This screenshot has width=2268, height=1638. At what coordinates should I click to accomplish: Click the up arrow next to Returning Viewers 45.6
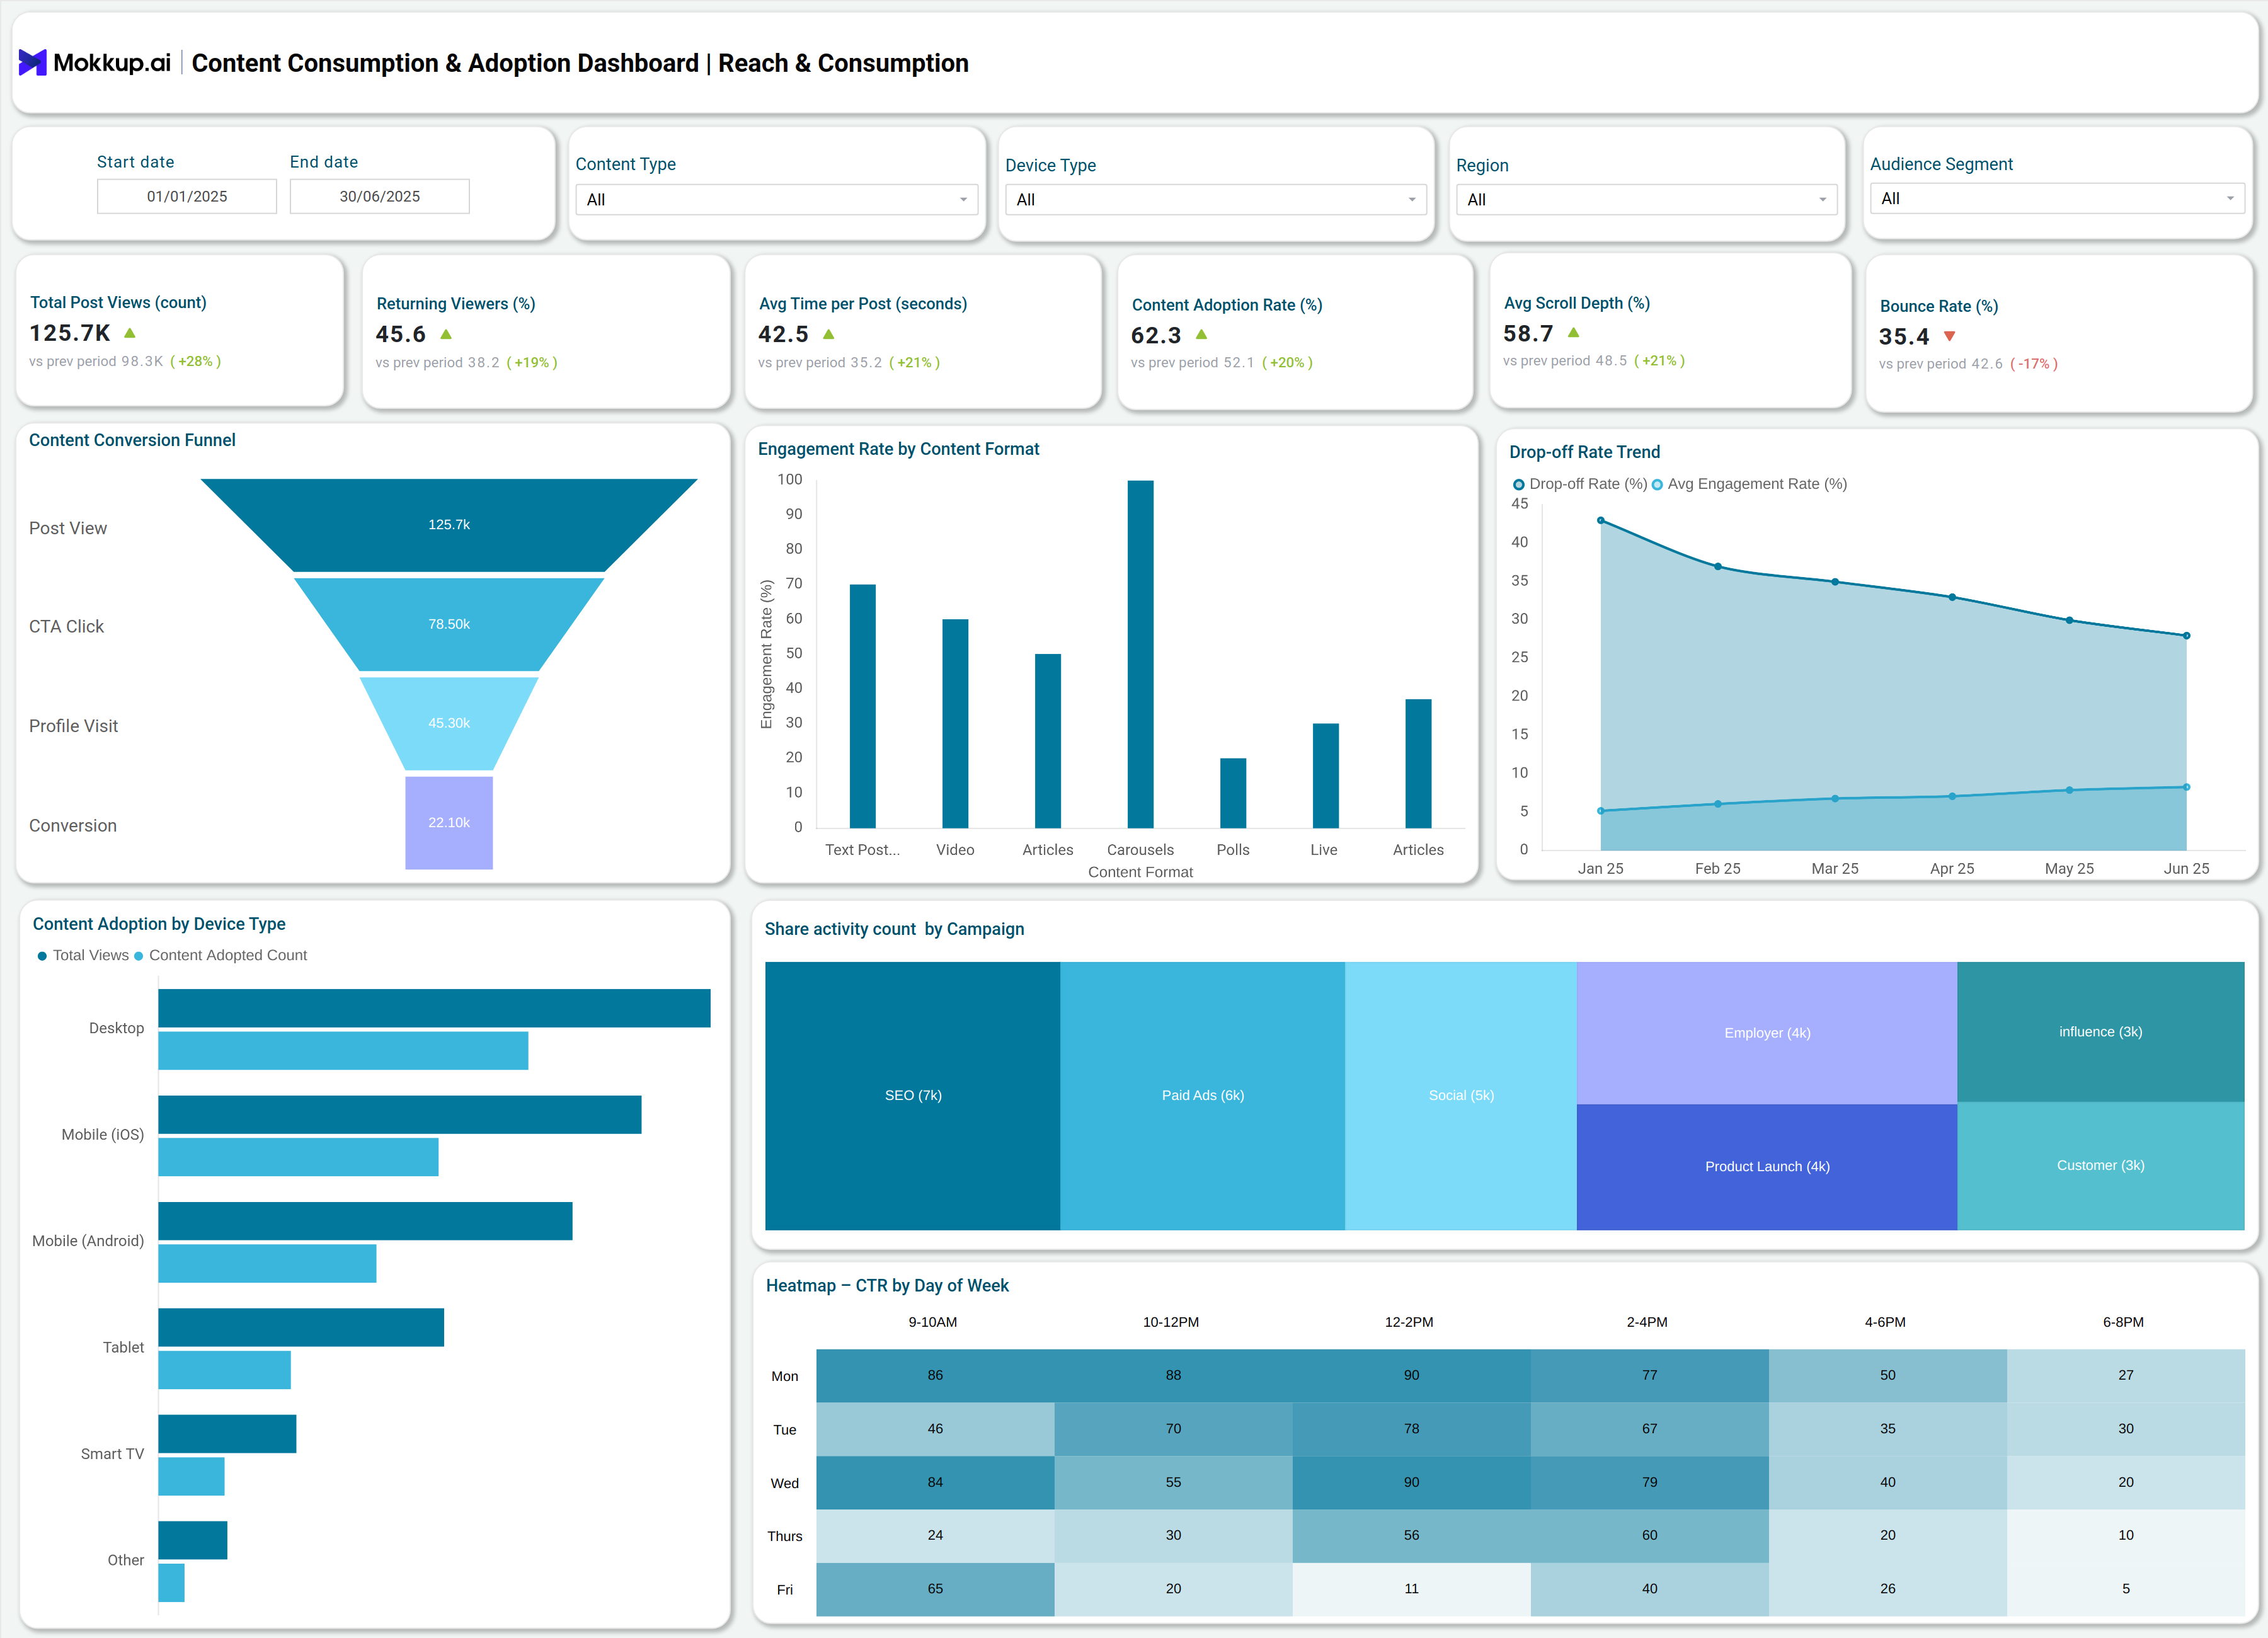tap(446, 334)
